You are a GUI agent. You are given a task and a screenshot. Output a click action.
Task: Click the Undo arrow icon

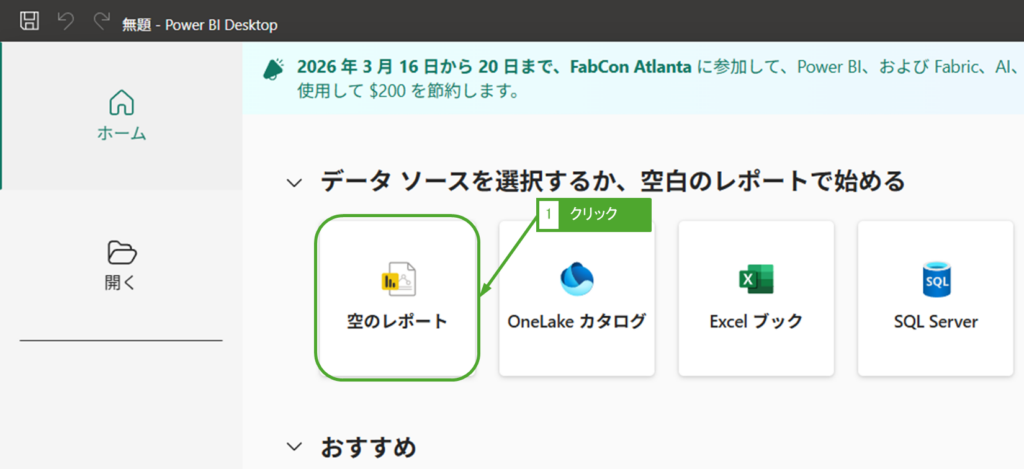[66, 21]
